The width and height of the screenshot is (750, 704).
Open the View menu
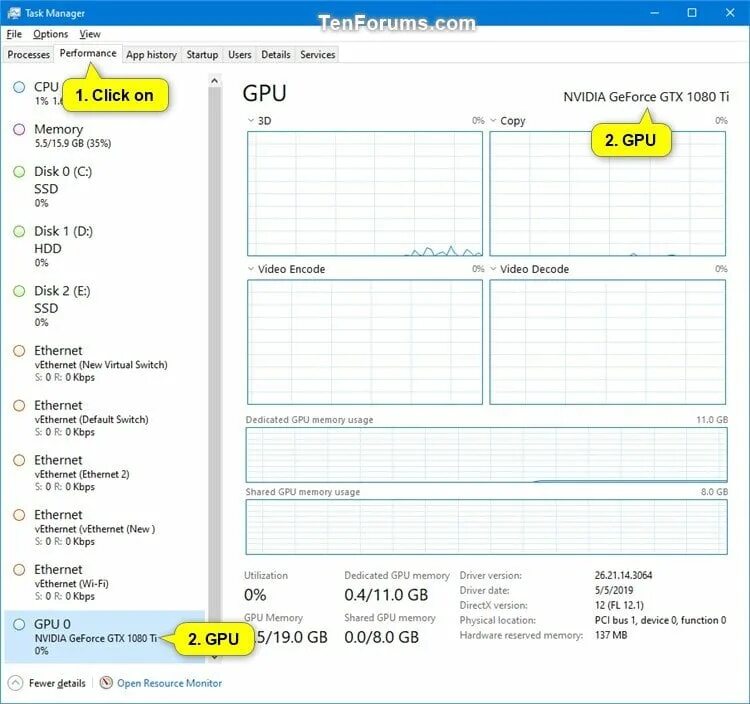click(90, 34)
